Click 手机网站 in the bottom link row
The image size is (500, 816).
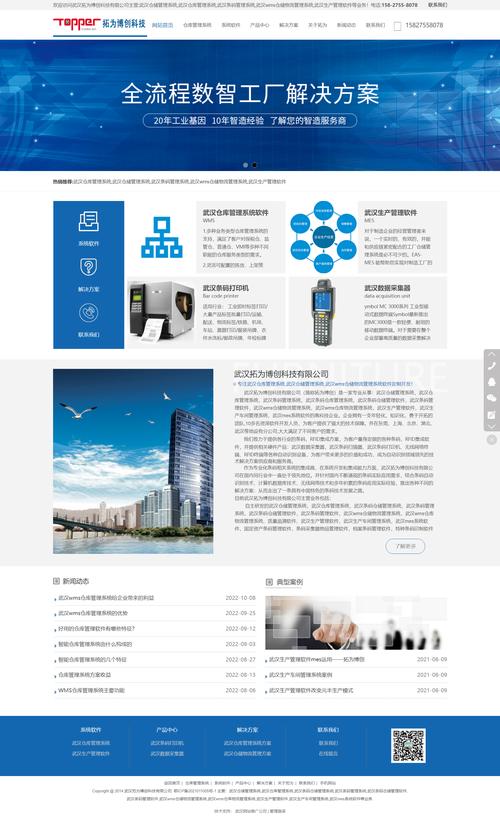[x=328, y=783]
